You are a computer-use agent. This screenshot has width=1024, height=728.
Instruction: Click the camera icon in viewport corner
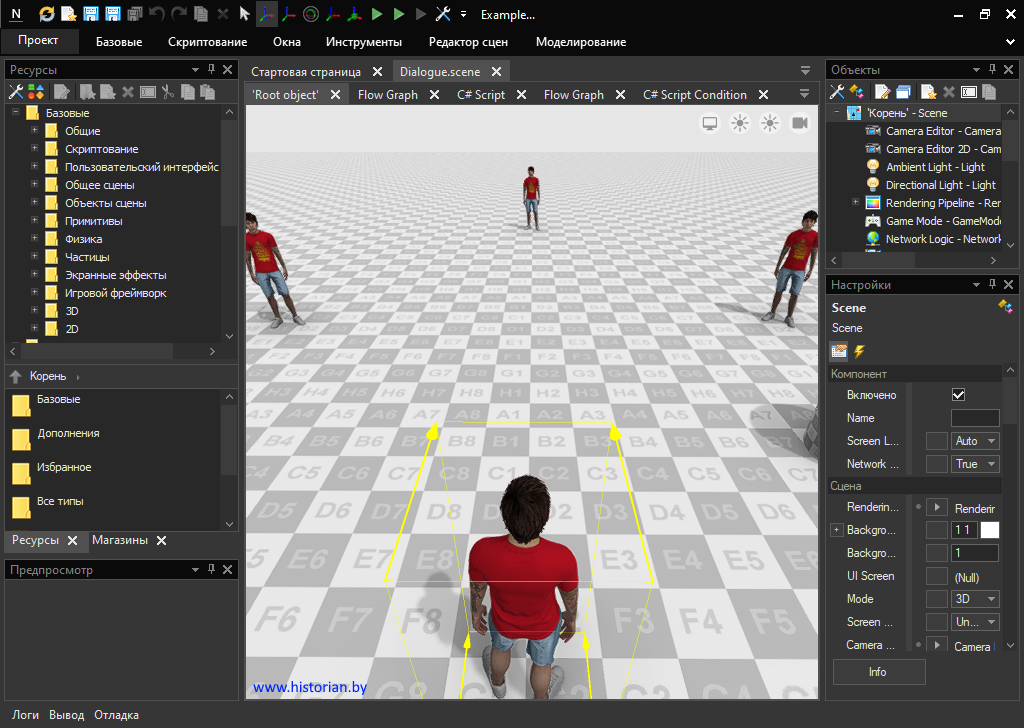800,123
